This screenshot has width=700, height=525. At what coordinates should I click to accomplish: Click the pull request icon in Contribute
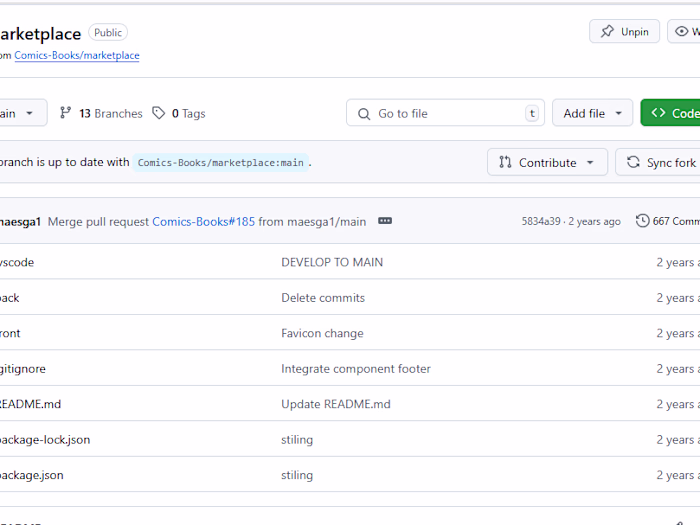coord(505,162)
